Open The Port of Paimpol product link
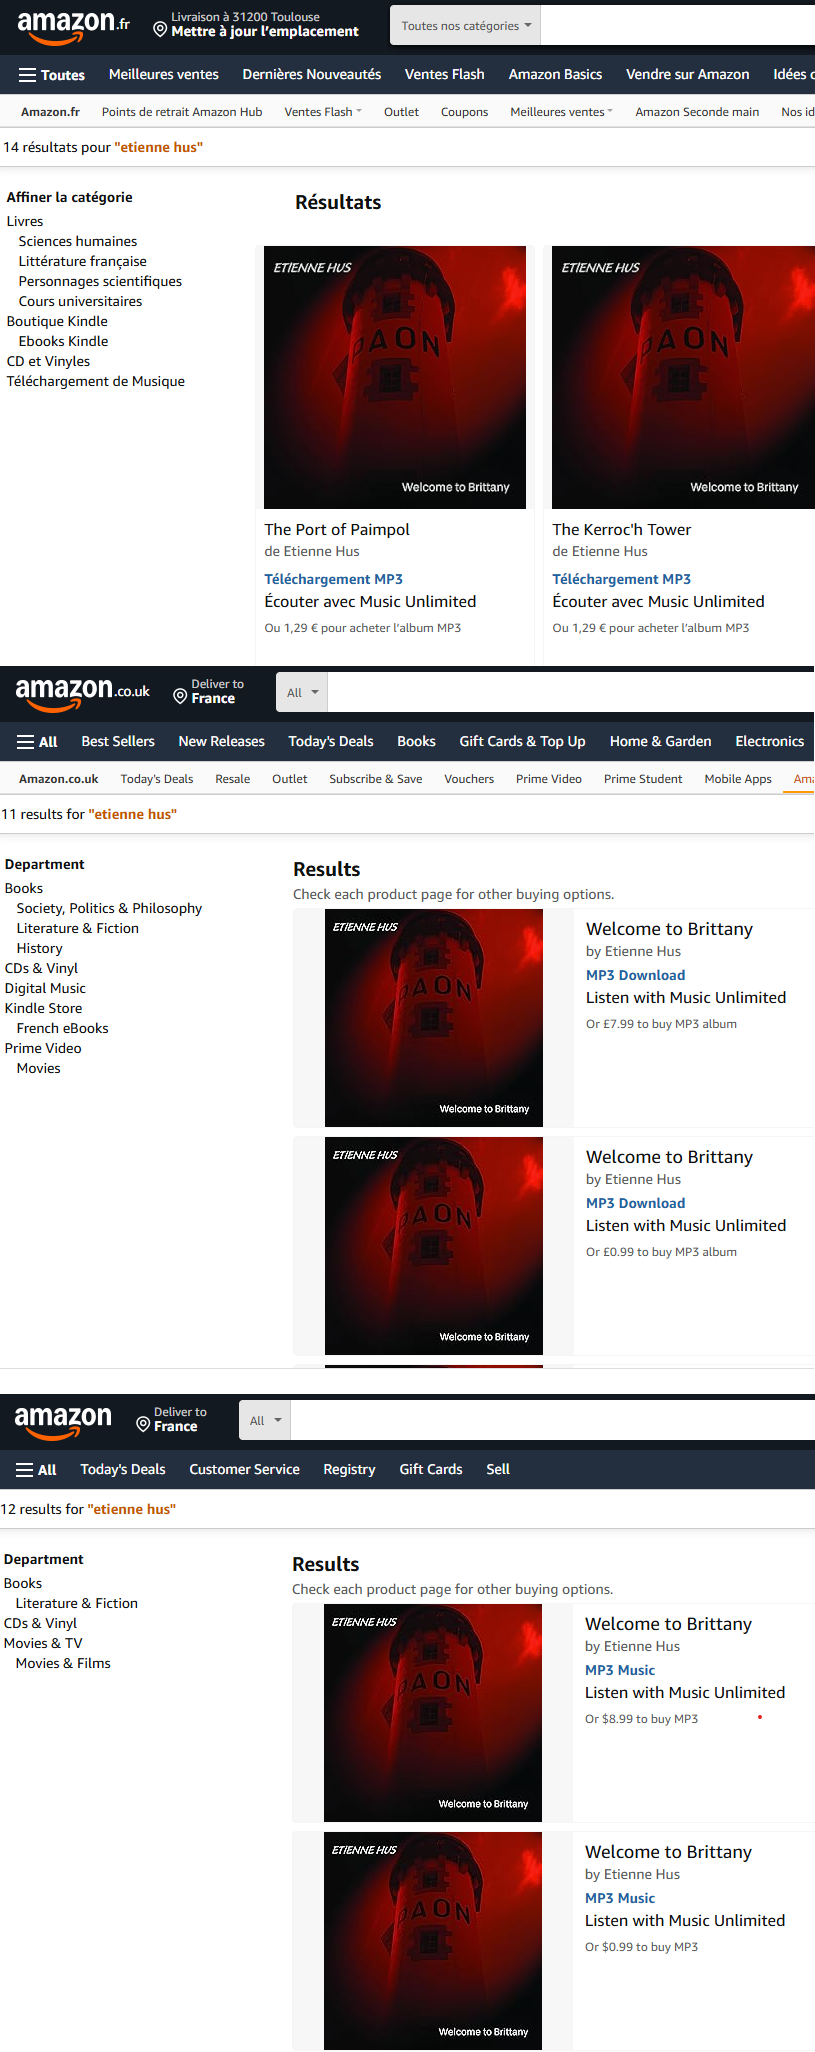Viewport: 815px width, 2052px height. pyautogui.click(x=337, y=530)
